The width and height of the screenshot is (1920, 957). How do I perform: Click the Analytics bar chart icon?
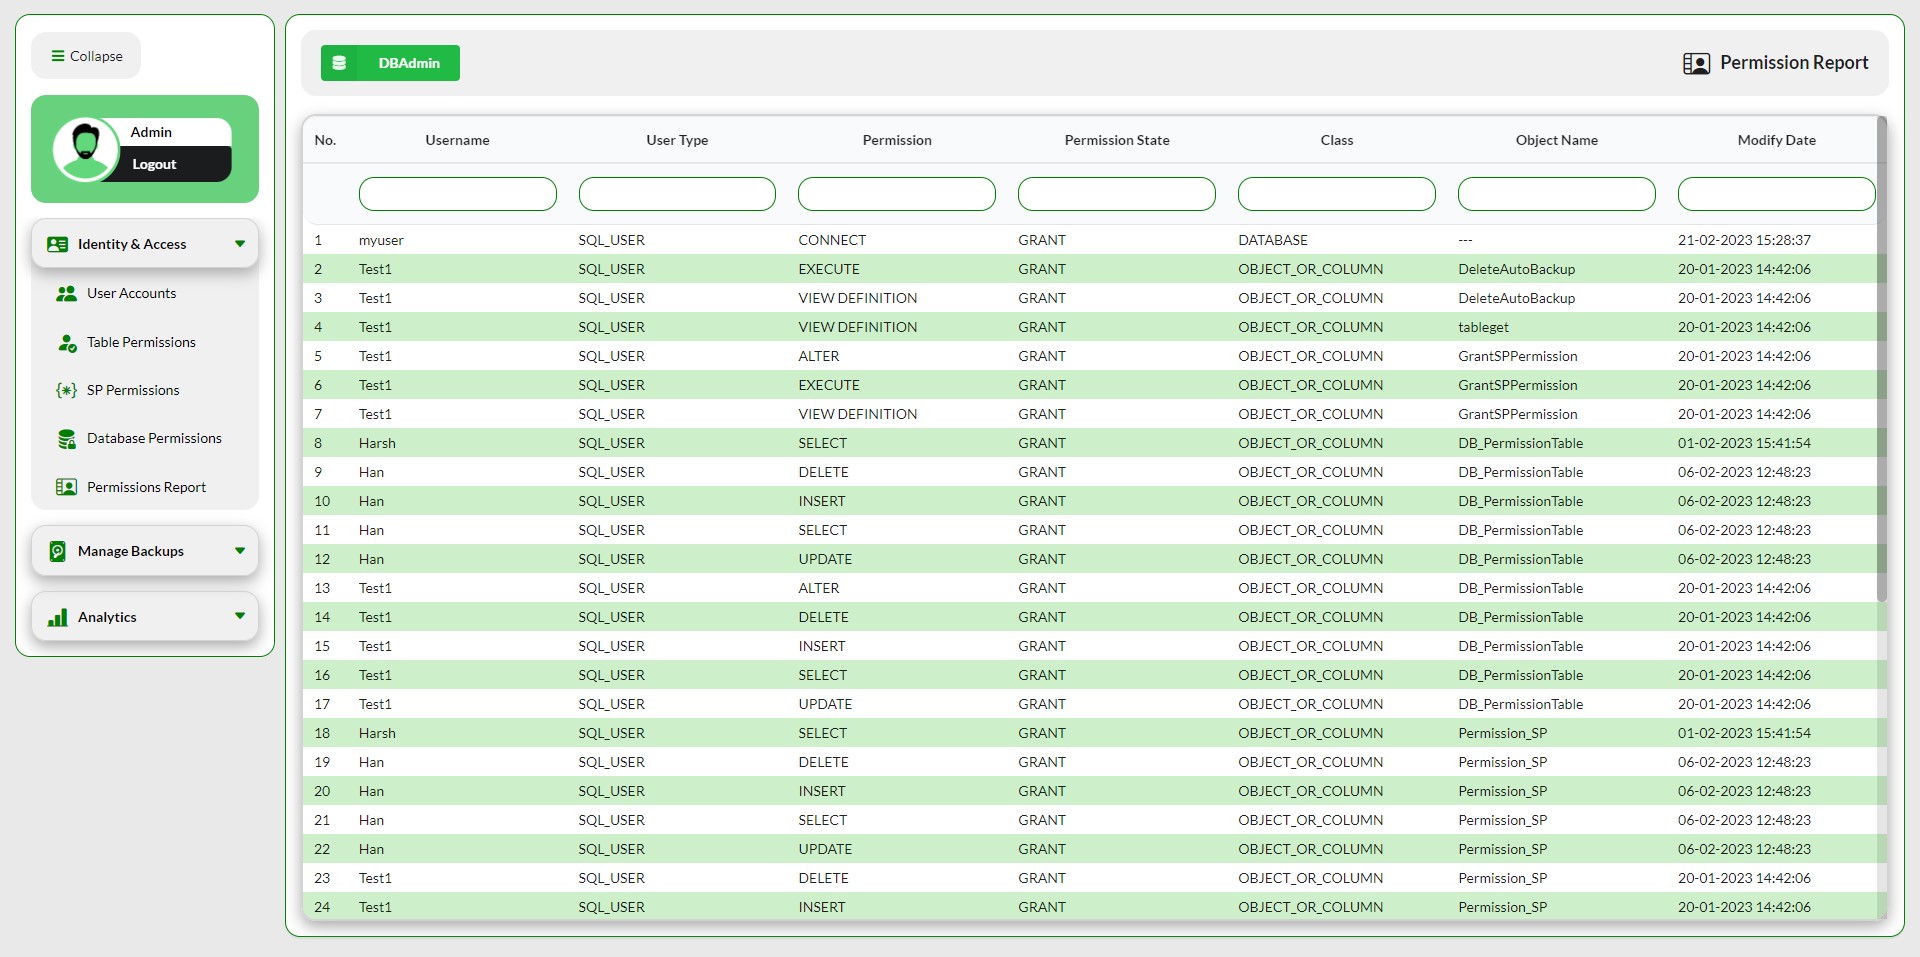[x=58, y=617]
